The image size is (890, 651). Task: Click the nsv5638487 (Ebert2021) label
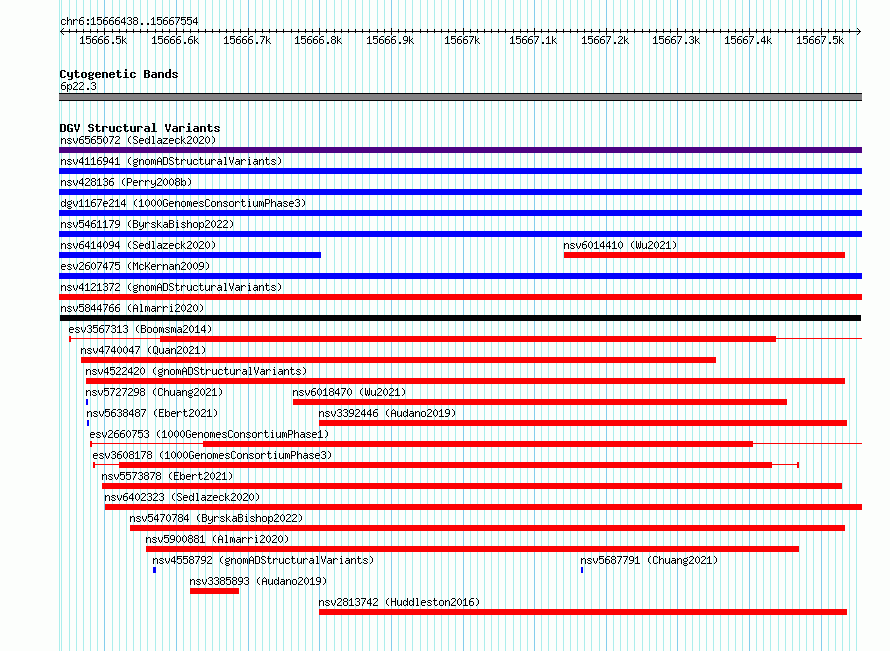152,413
